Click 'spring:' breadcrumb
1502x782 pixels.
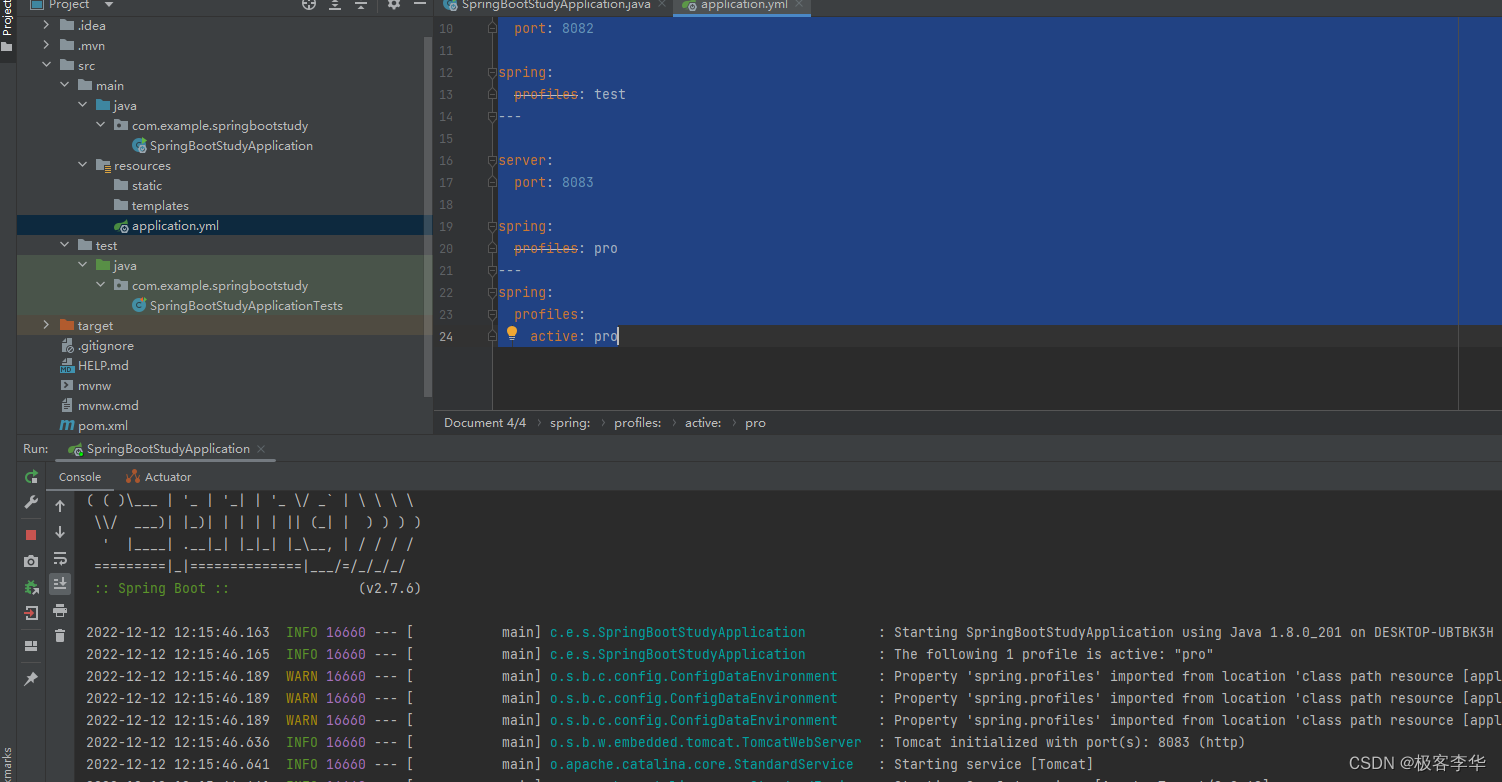pos(570,423)
